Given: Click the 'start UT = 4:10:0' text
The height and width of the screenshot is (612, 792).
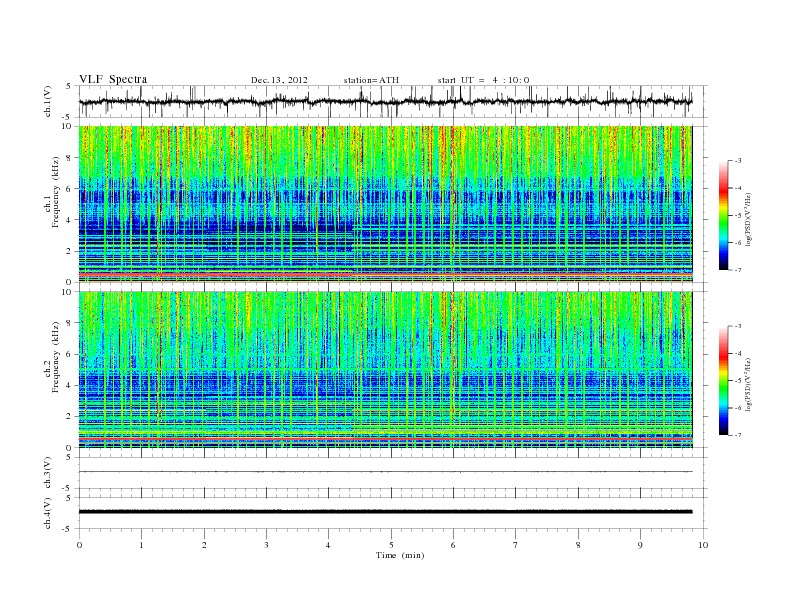Looking at the screenshot, I should click(x=483, y=80).
